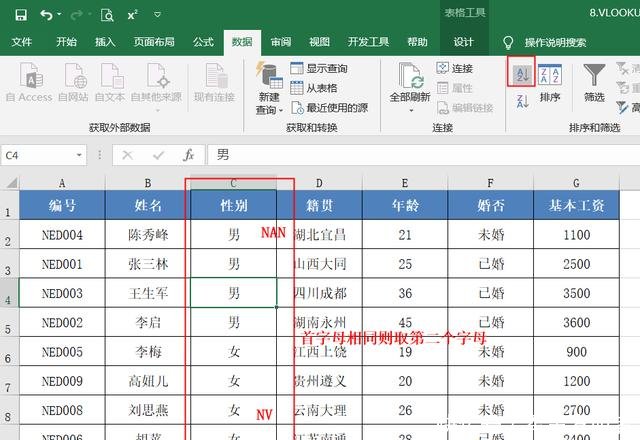Click the Sort A to Z ascending icon
The height and width of the screenshot is (440, 640).
click(522, 75)
